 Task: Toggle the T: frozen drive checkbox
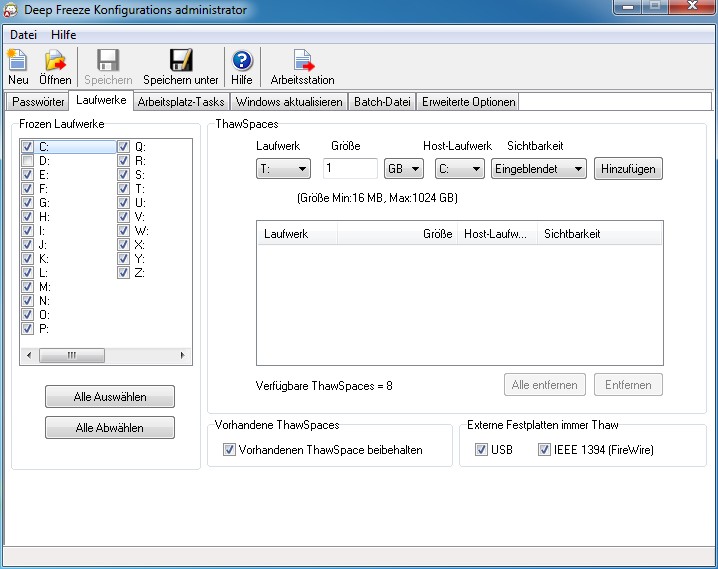click(x=123, y=189)
